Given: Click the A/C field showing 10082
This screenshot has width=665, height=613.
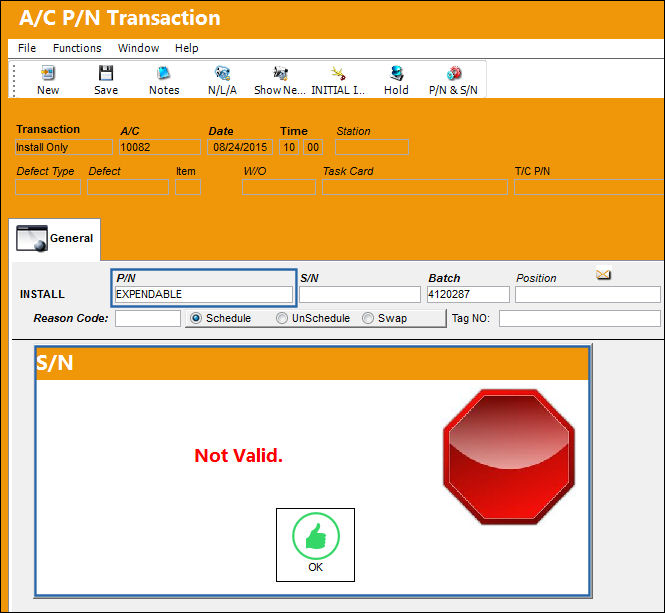Looking at the screenshot, I should point(160,147).
